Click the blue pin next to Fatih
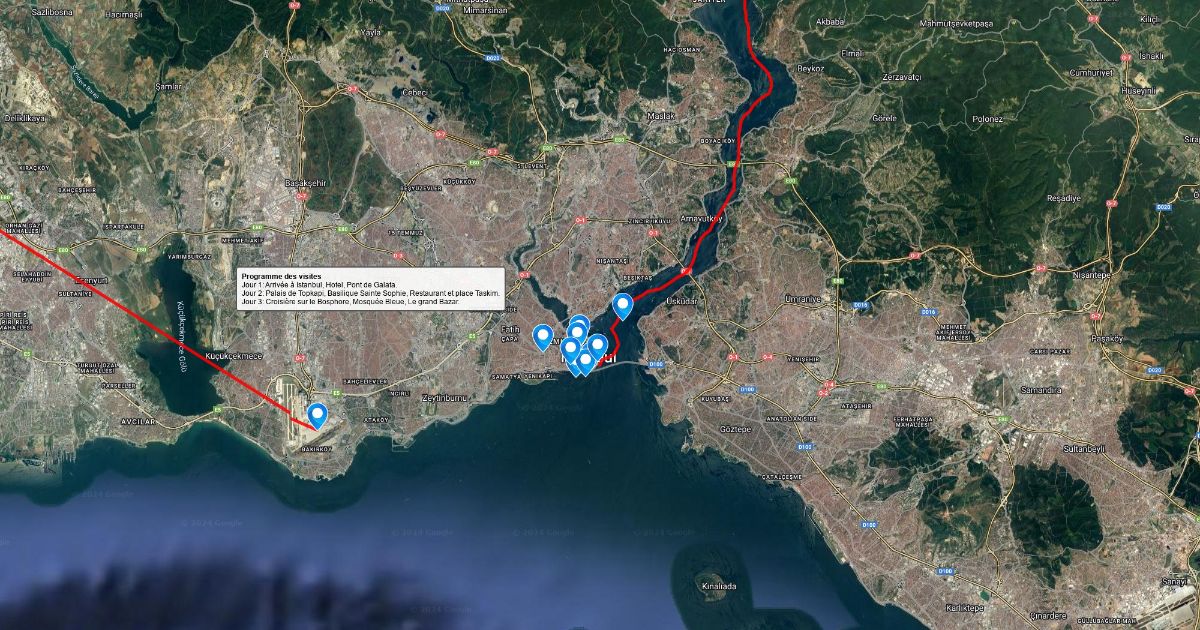 click(542, 336)
